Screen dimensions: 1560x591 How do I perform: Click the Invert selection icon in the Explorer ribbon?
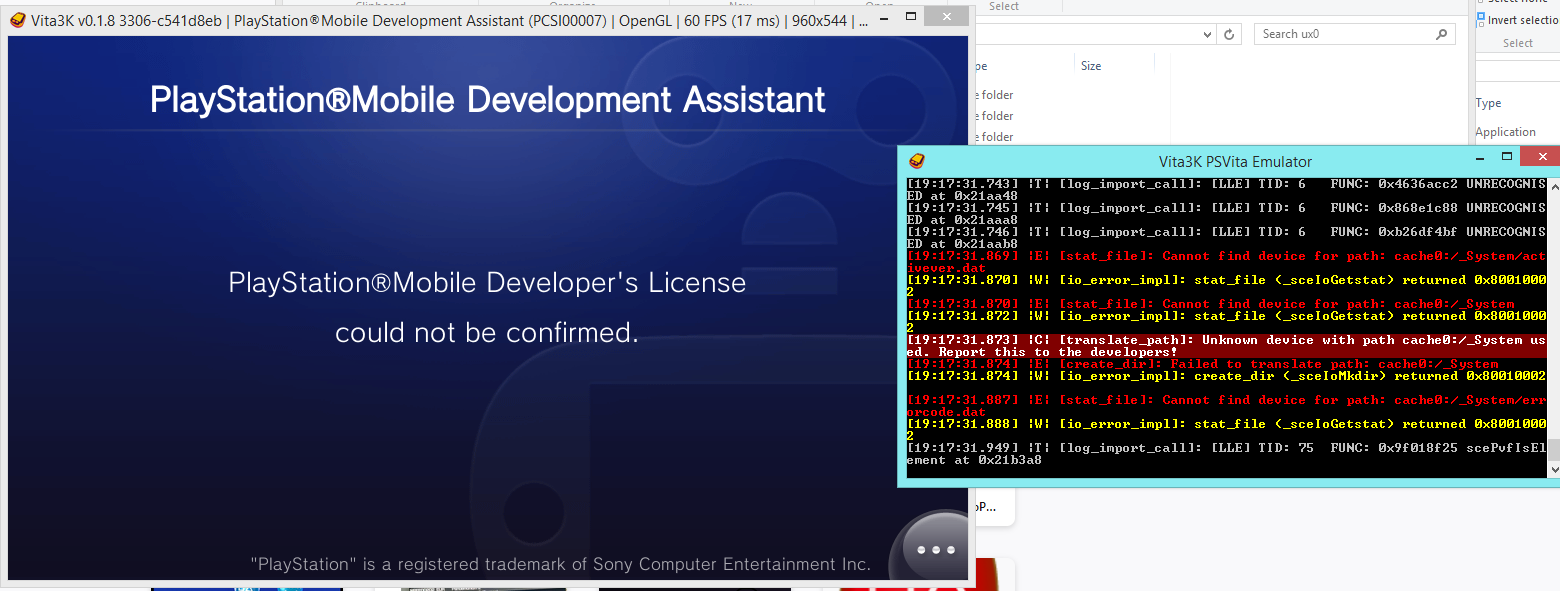point(1481,19)
